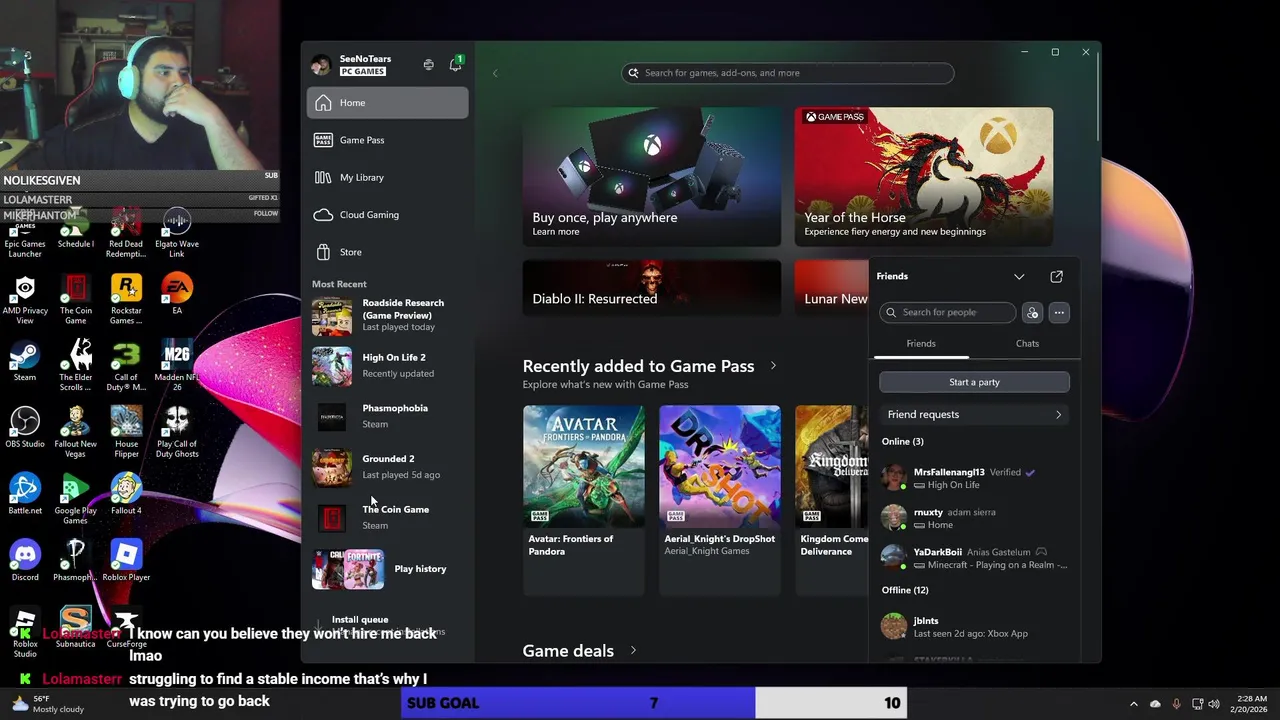Open Roblox Player desktop icon
This screenshot has width=1280, height=720.
[126, 561]
